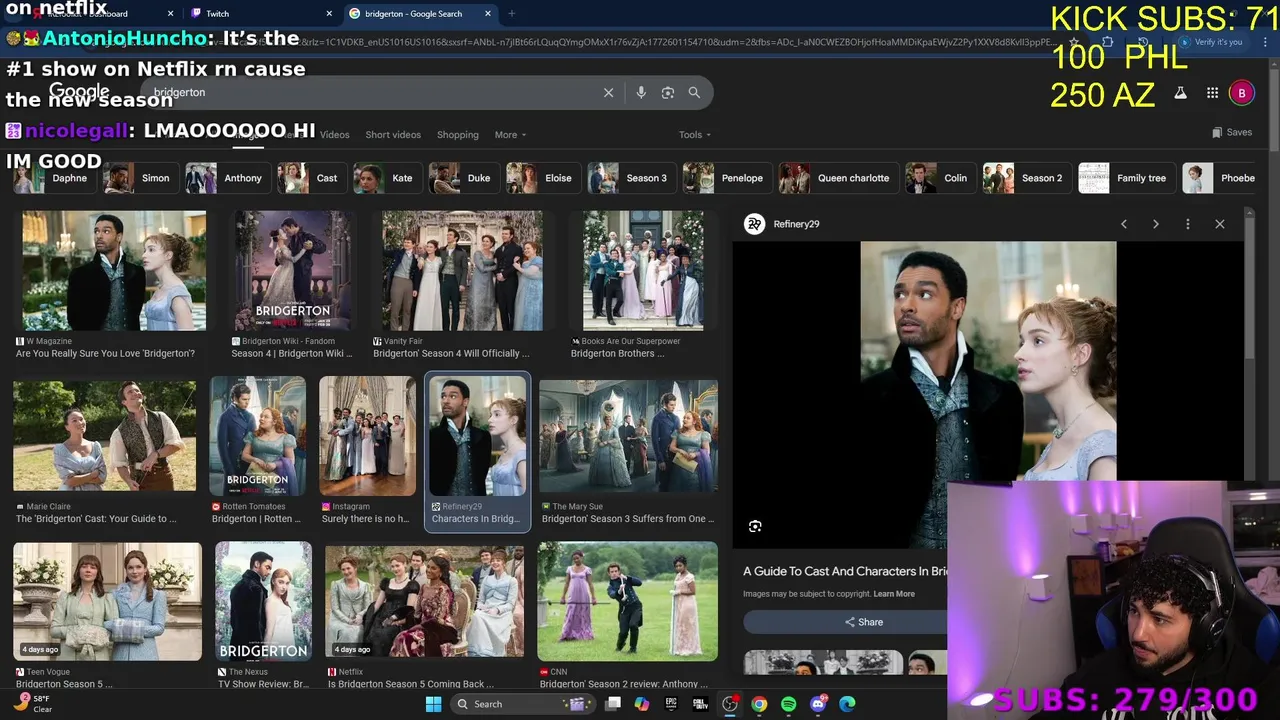Viewport: 1280px width, 720px height.
Task: Filter images by Duke chip
Action: [464, 178]
